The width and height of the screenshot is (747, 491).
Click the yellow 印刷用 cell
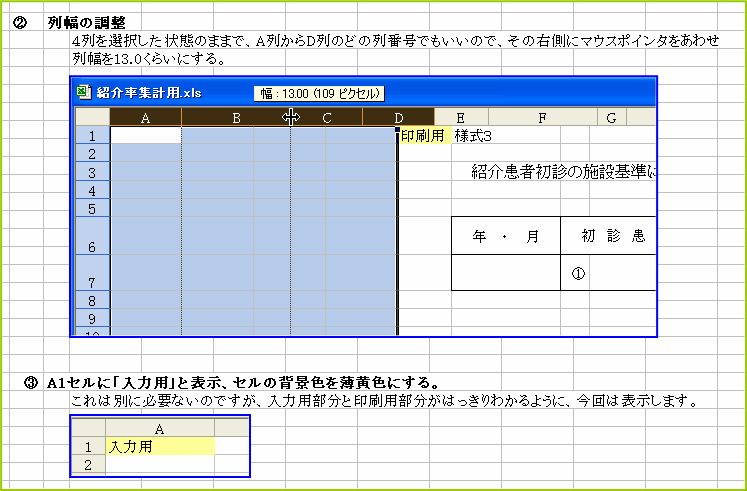[x=424, y=136]
